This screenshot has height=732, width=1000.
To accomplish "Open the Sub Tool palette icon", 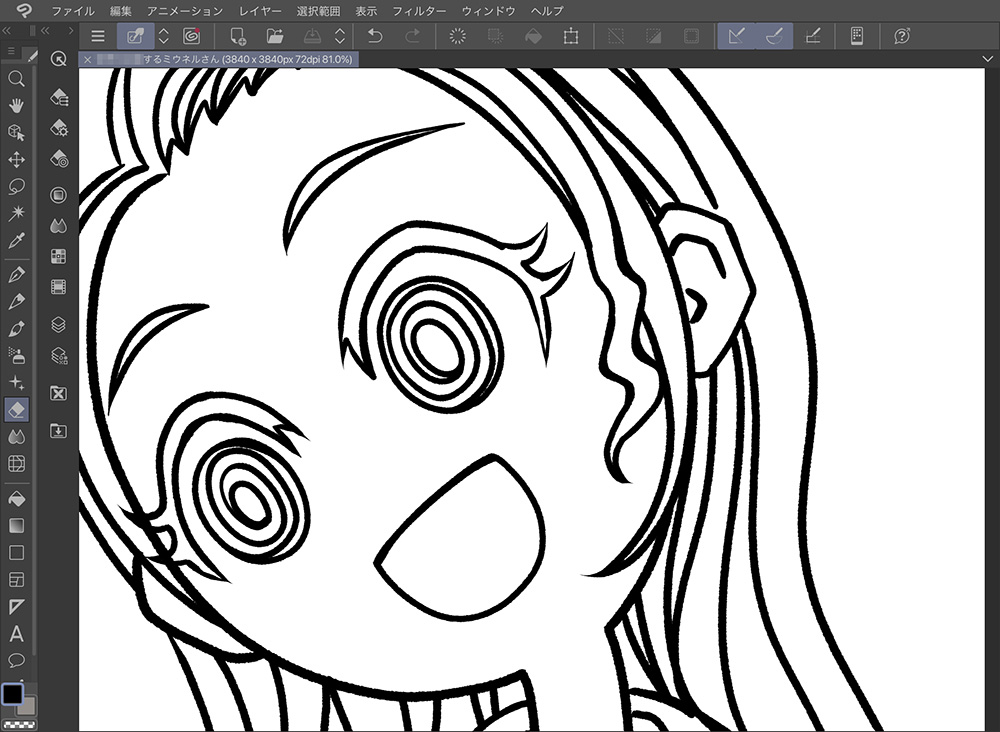I will click(59, 97).
